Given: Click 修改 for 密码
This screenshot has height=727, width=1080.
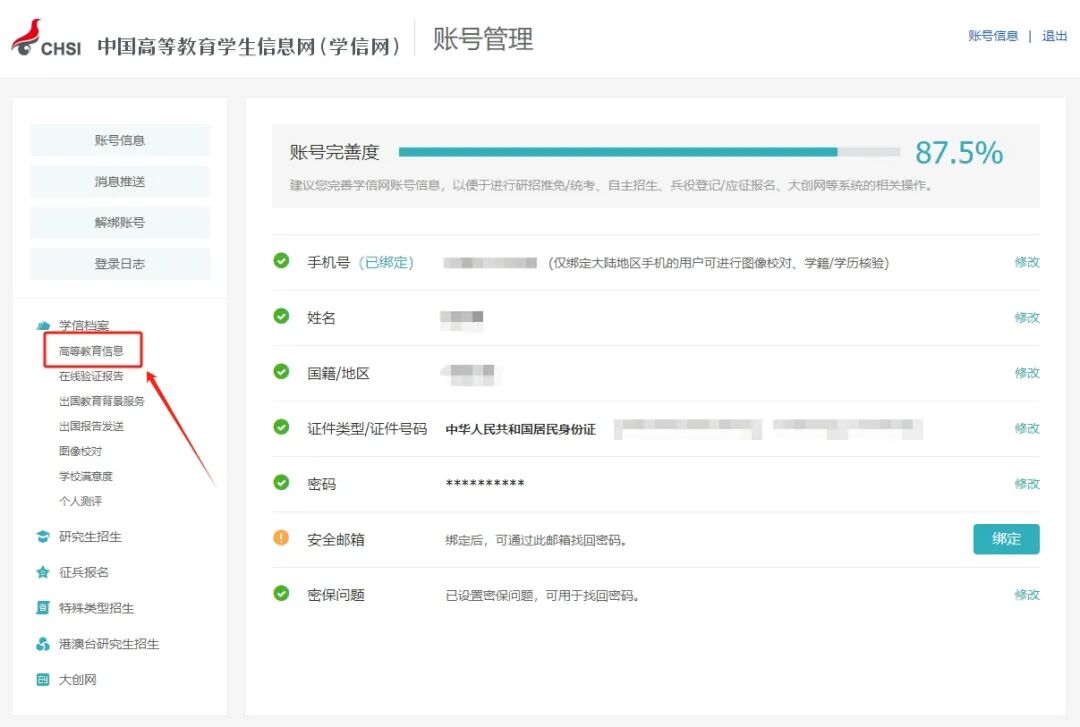Looking at the screenshot, I should [x=1027, y=484].
